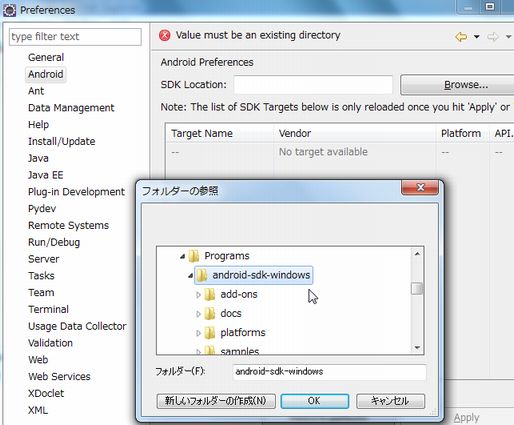514x425 pixels.
Task: Open Install/Update preferences
Action: coord(62,141)
